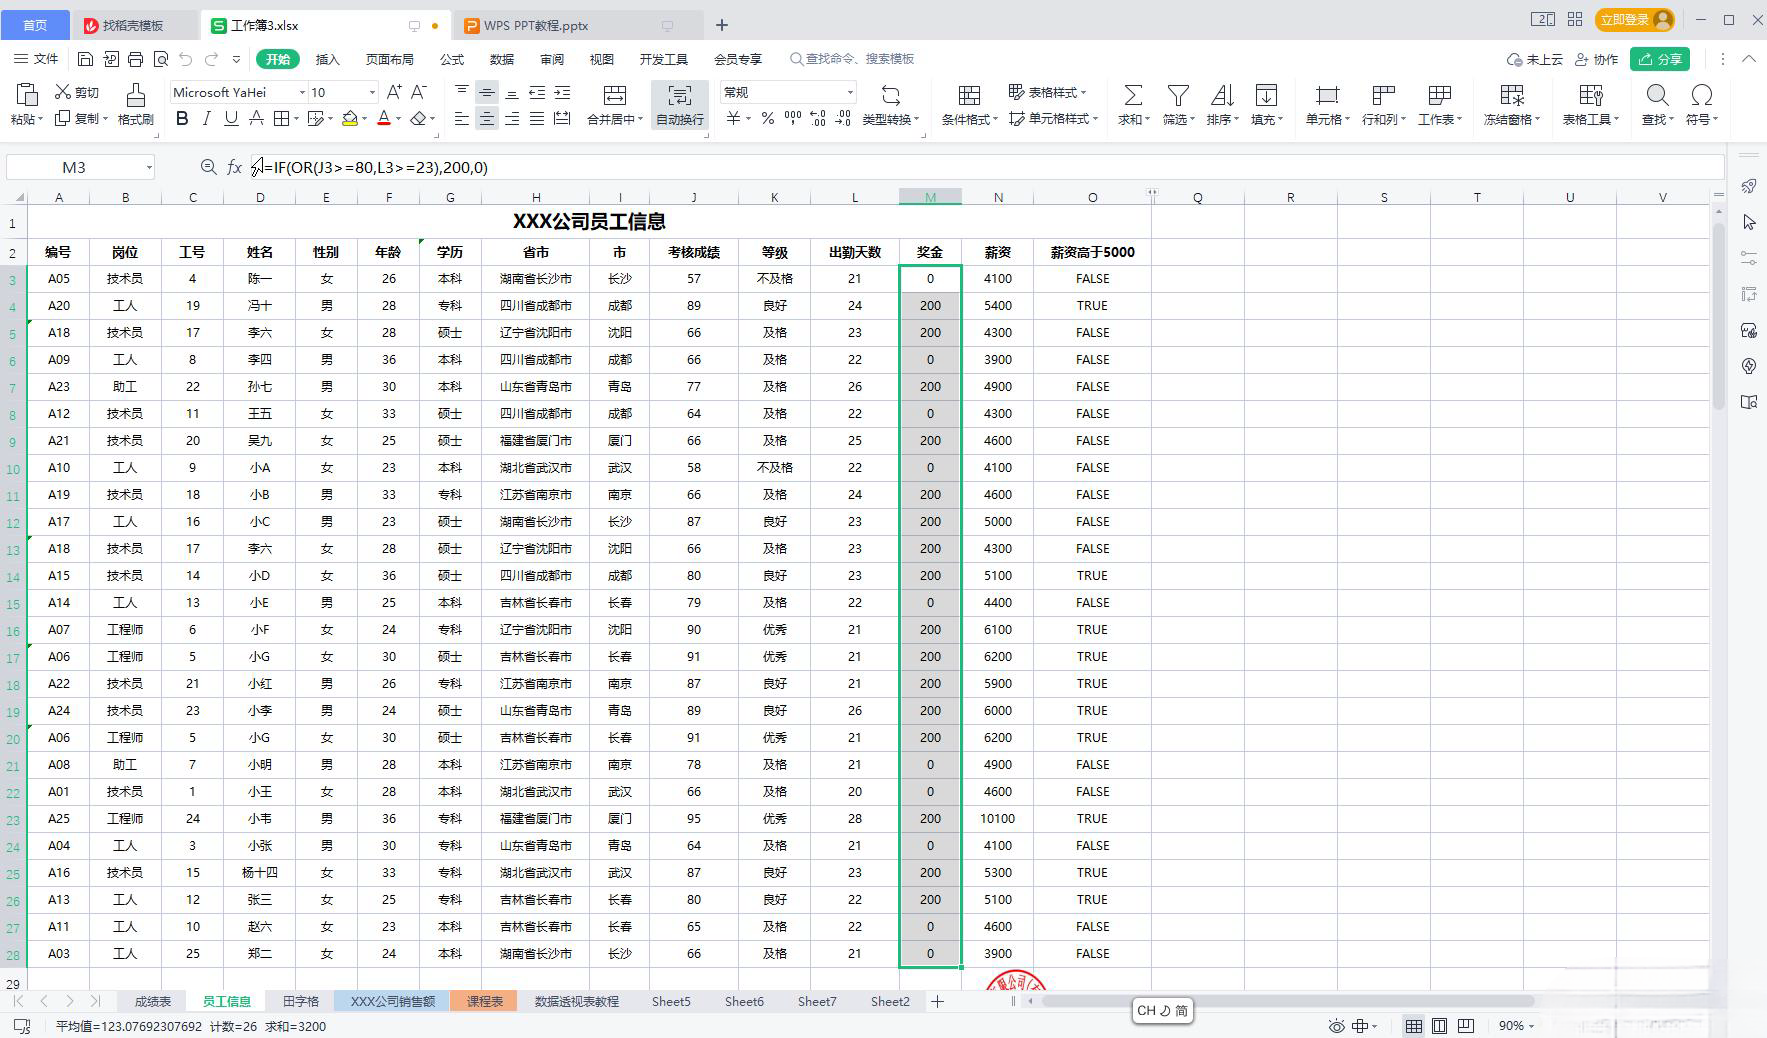
Task: Open the font name dropdown
Action: 302,92
